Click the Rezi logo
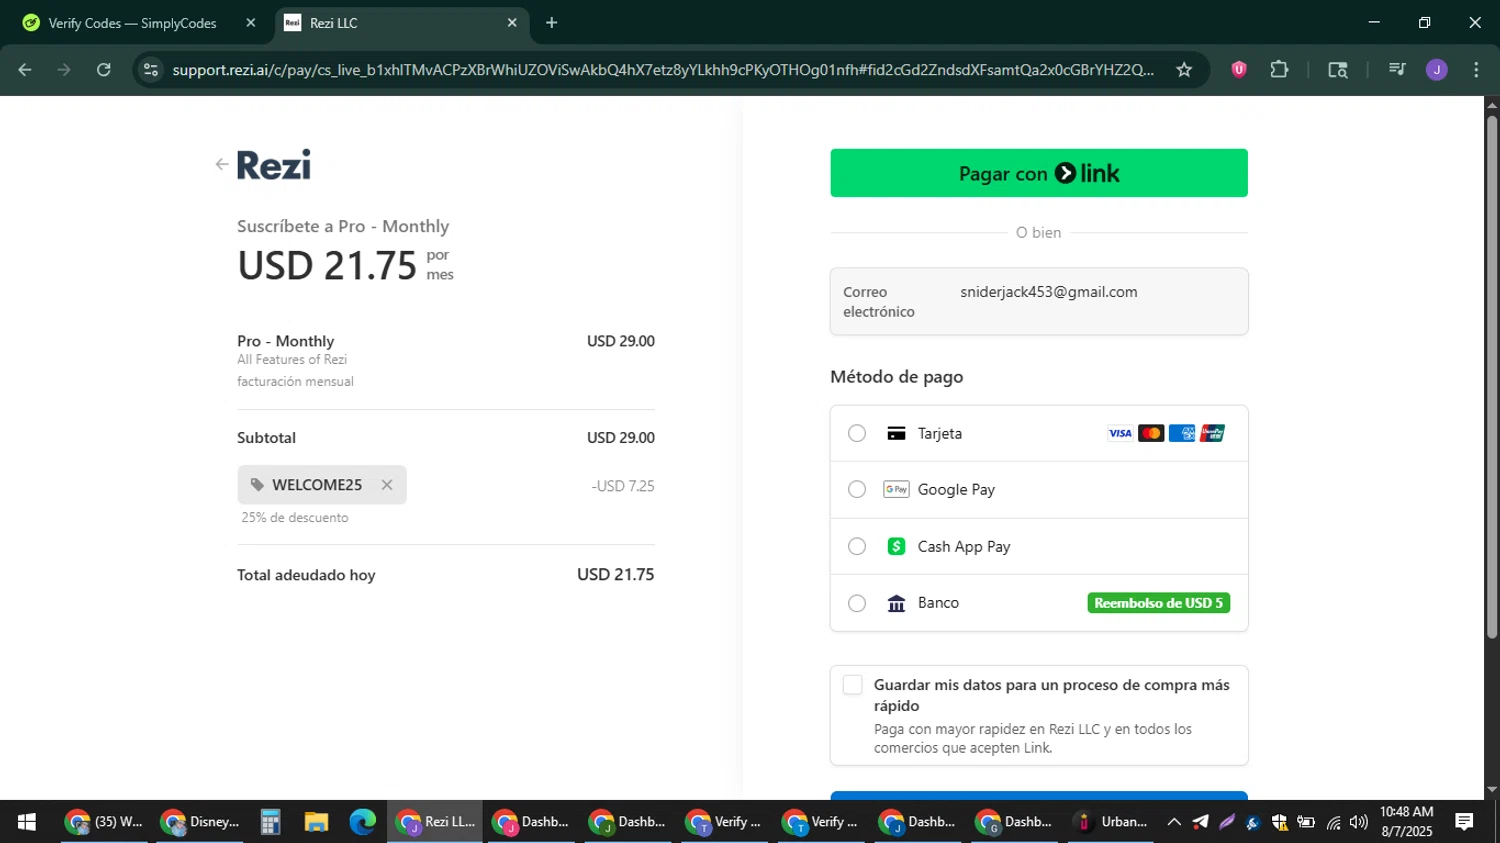Viewport: 1500px width, 843px height. (x=274, y=165)
